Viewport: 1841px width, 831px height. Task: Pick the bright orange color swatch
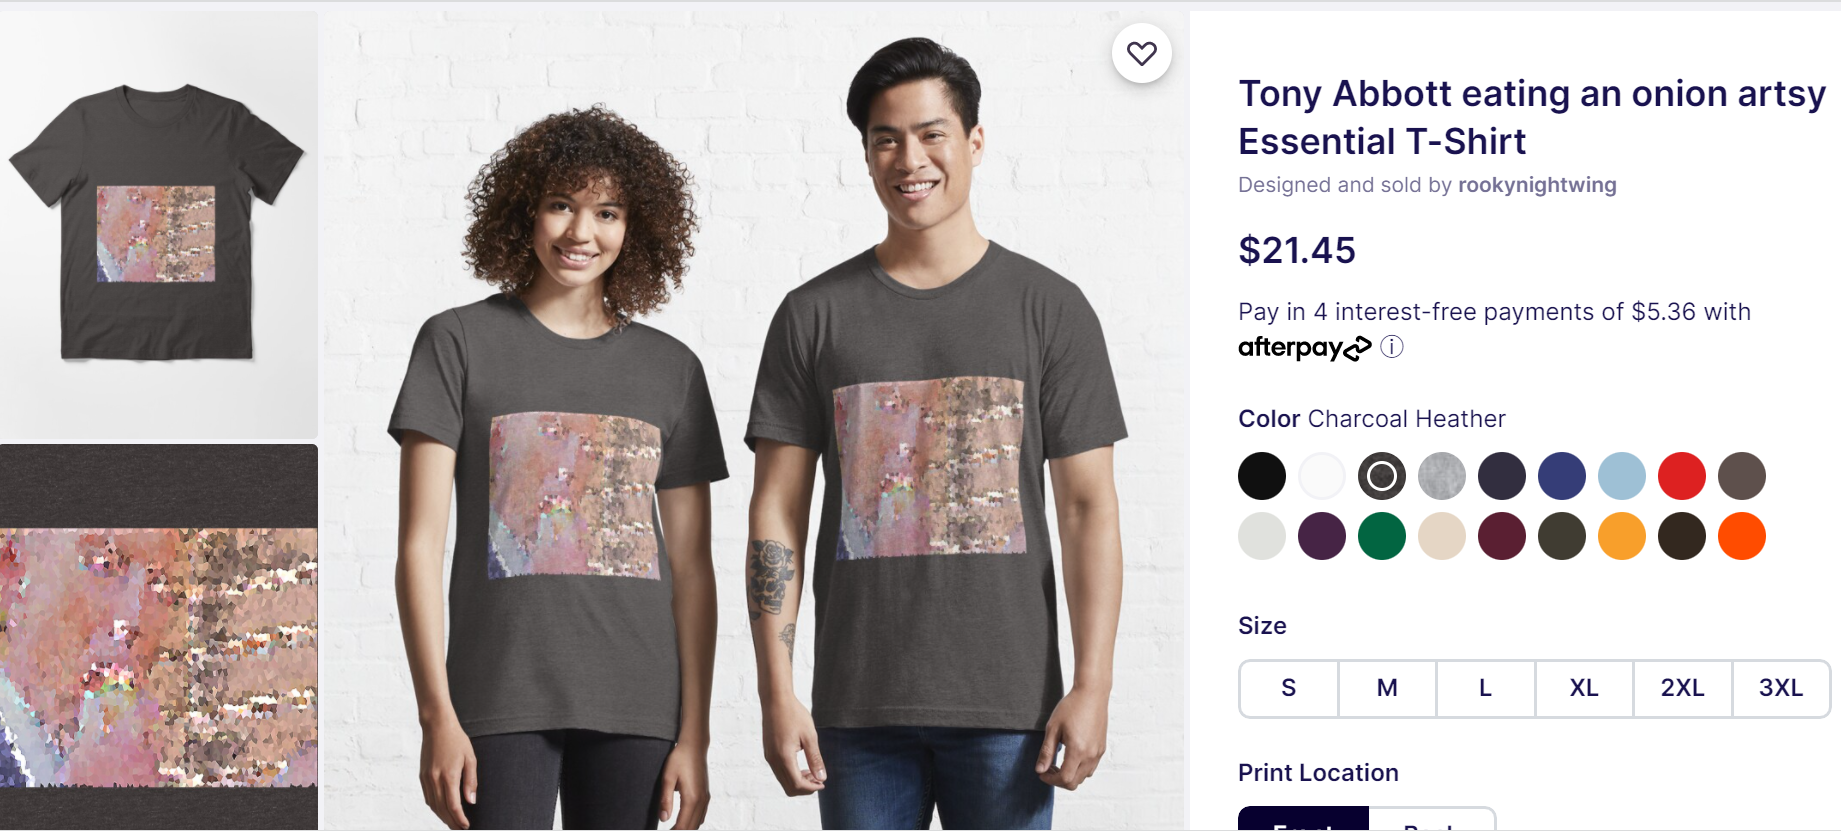tap(1742, 536)
